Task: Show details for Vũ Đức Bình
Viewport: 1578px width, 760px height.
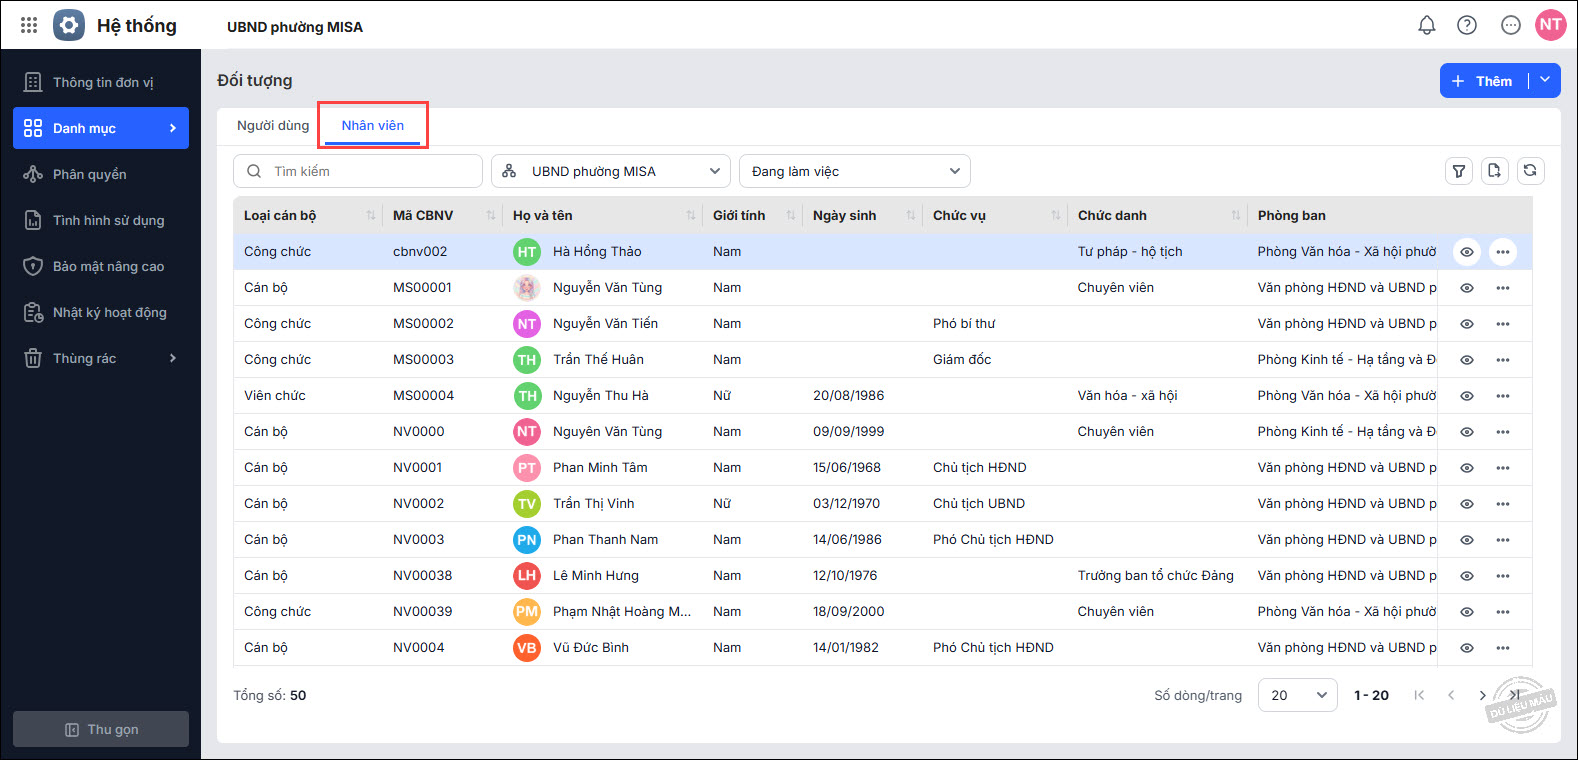Action: coord(1466,648)
